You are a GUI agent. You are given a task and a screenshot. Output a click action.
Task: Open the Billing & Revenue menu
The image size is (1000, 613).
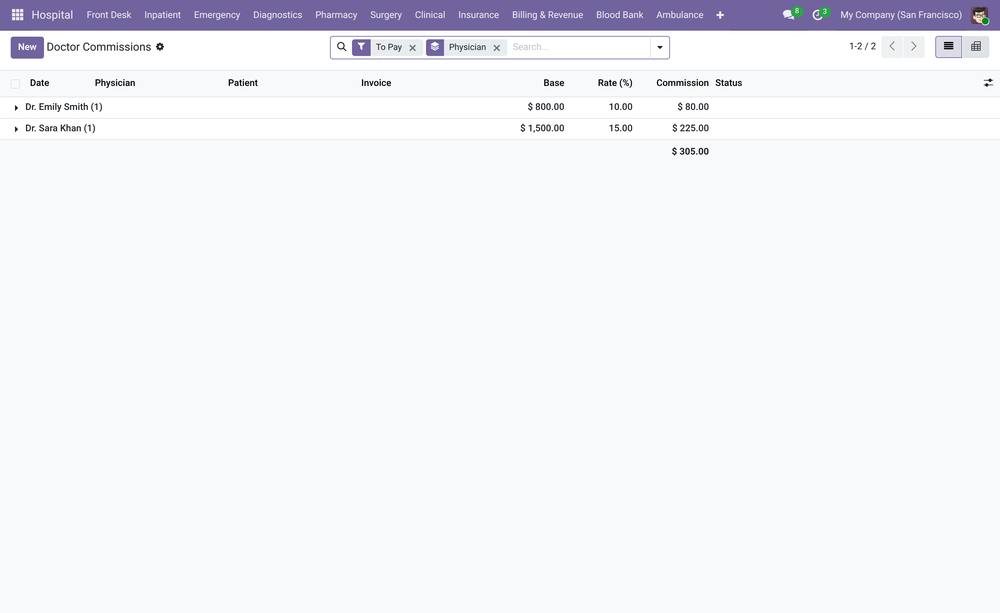(547, 15)
